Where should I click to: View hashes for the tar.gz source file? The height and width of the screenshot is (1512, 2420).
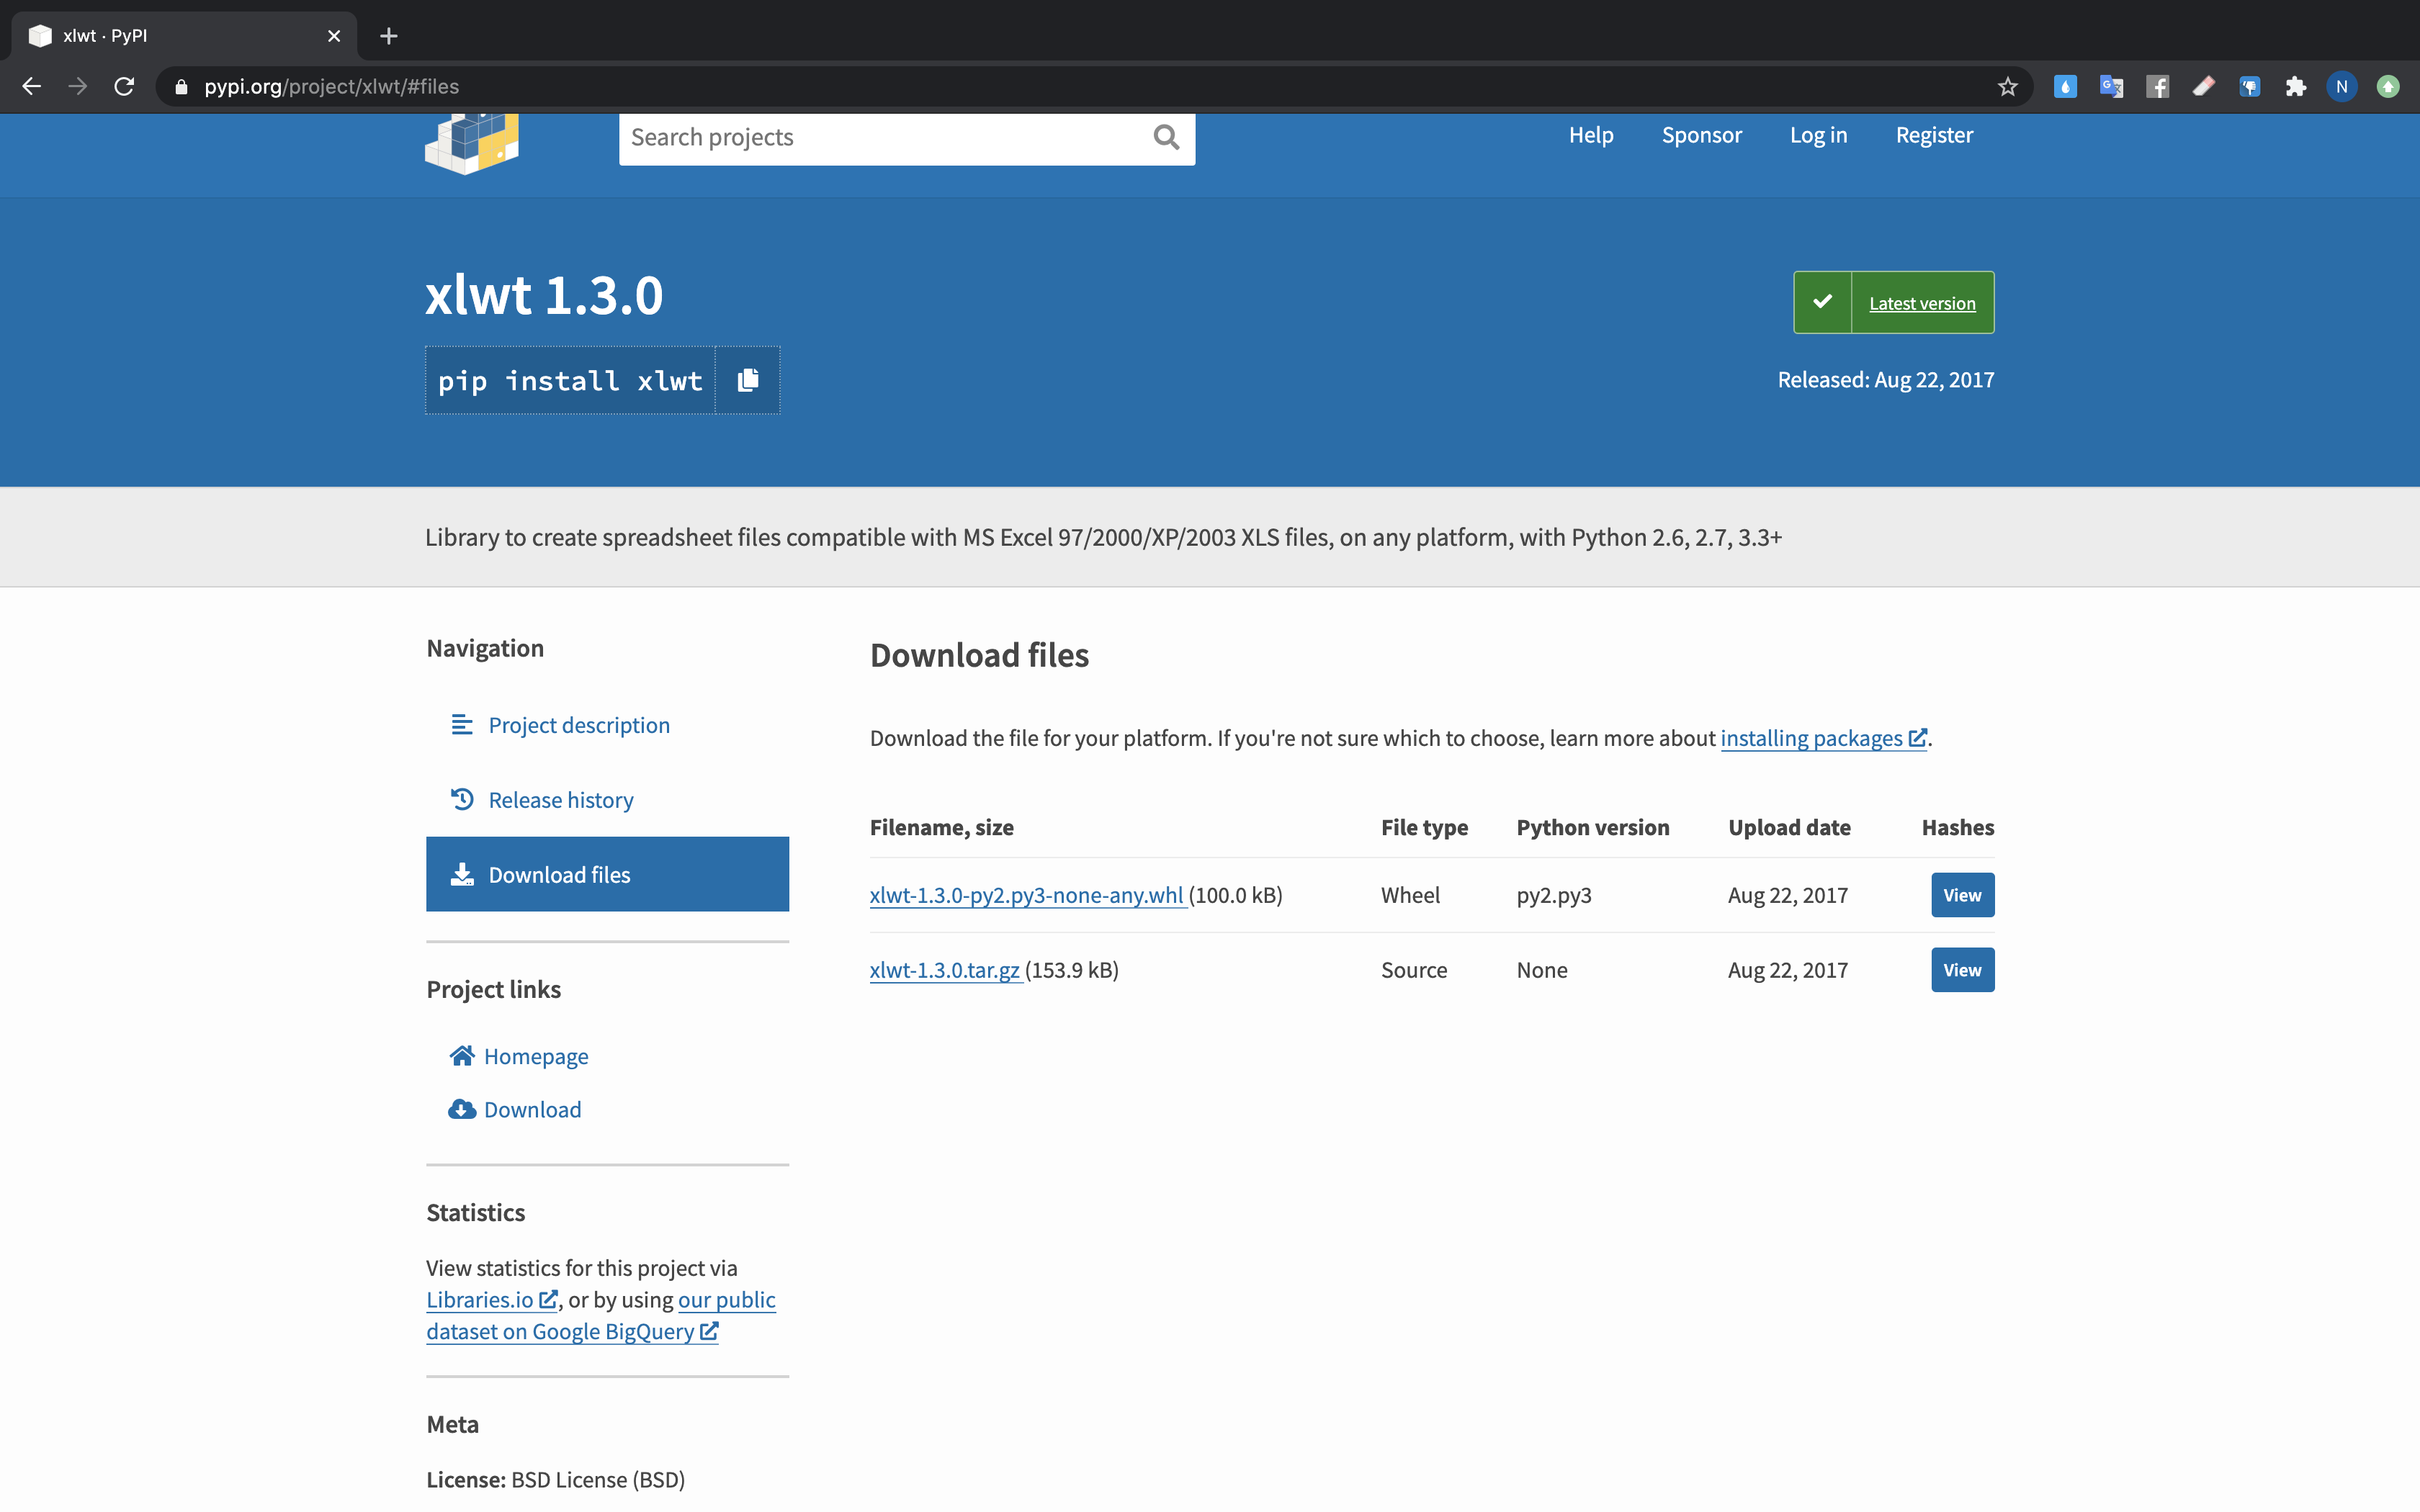coord(1962,970)
